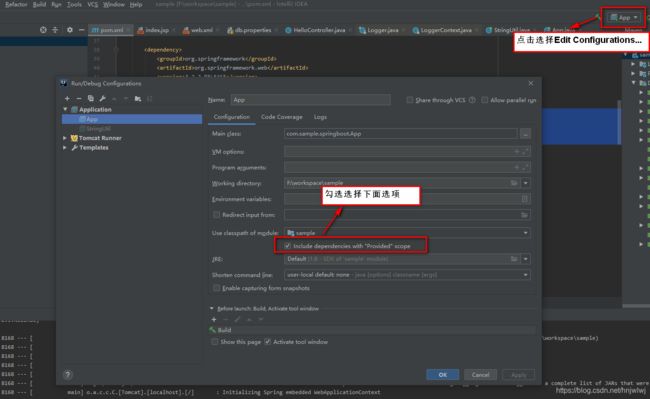The image size is (650, 399).
Task: Add a new run configuration
Action: coord(67,99)
